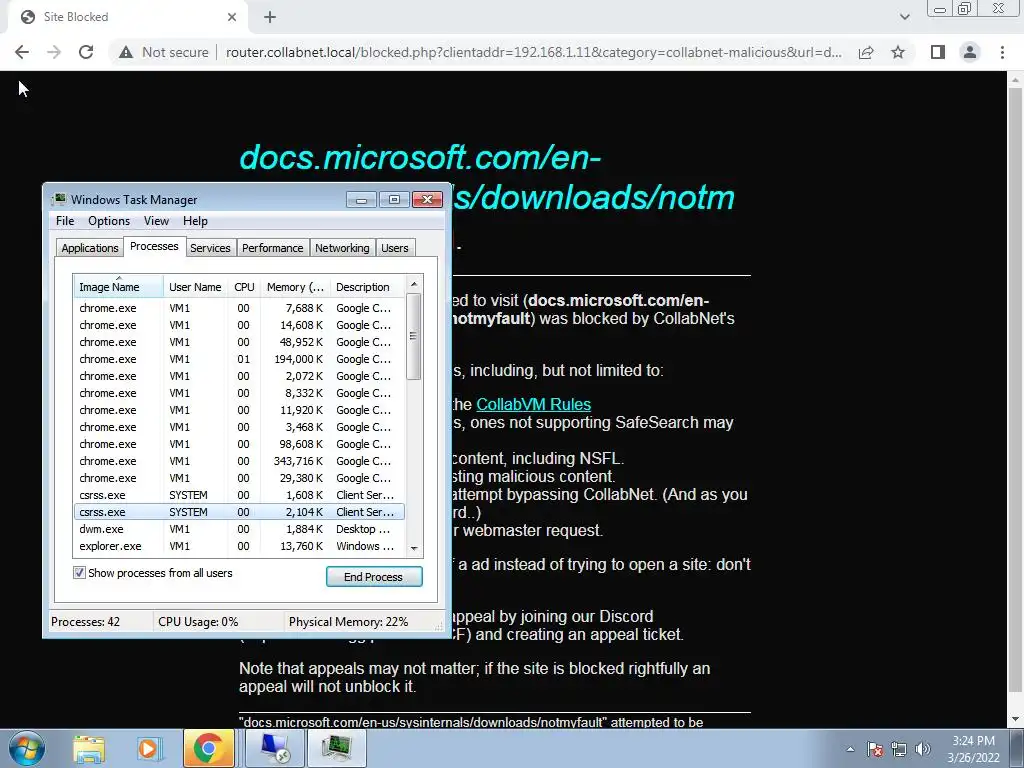Open Task Manager Help menu
Viewport: 1024px width, 768px height.
click(x=195, y=221)
